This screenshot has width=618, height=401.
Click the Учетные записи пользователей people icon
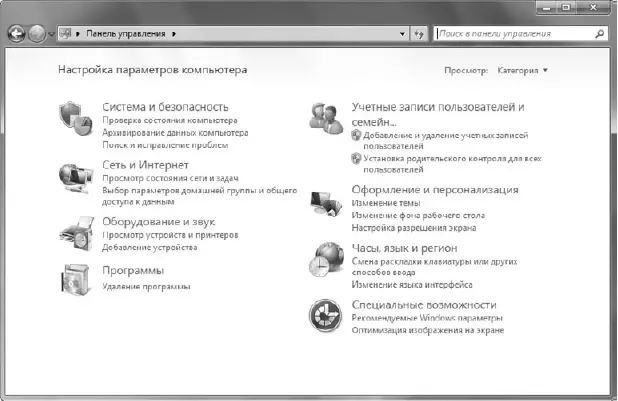326,118
